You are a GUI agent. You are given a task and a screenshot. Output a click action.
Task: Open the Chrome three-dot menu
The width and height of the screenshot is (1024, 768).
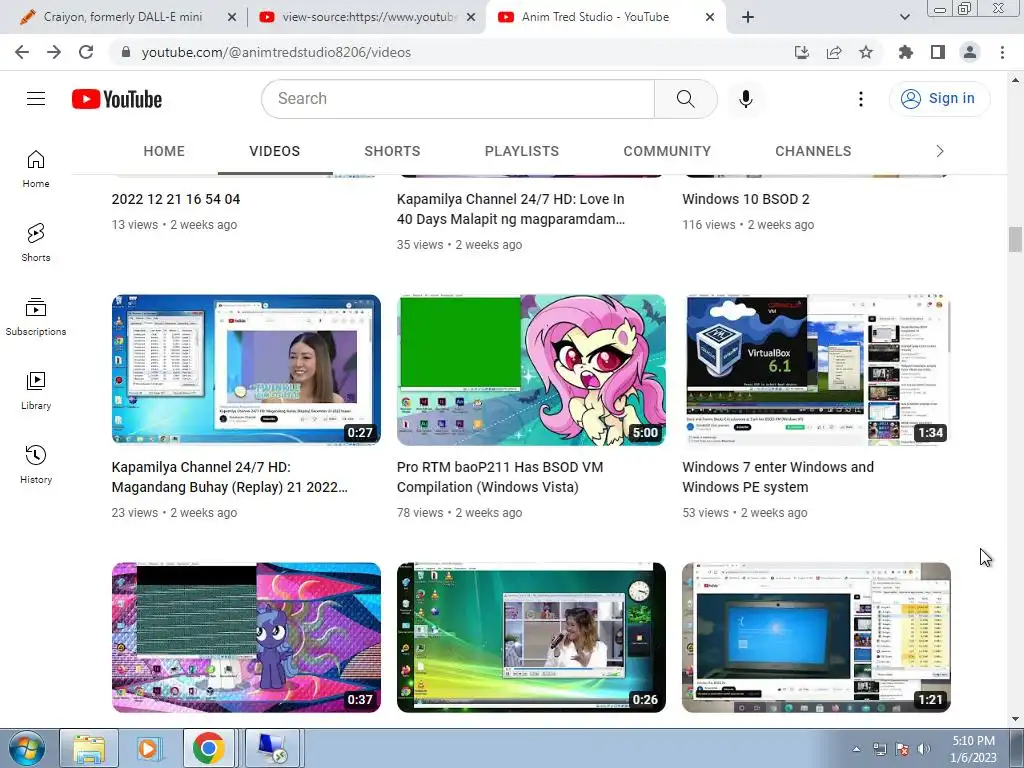1002,52
